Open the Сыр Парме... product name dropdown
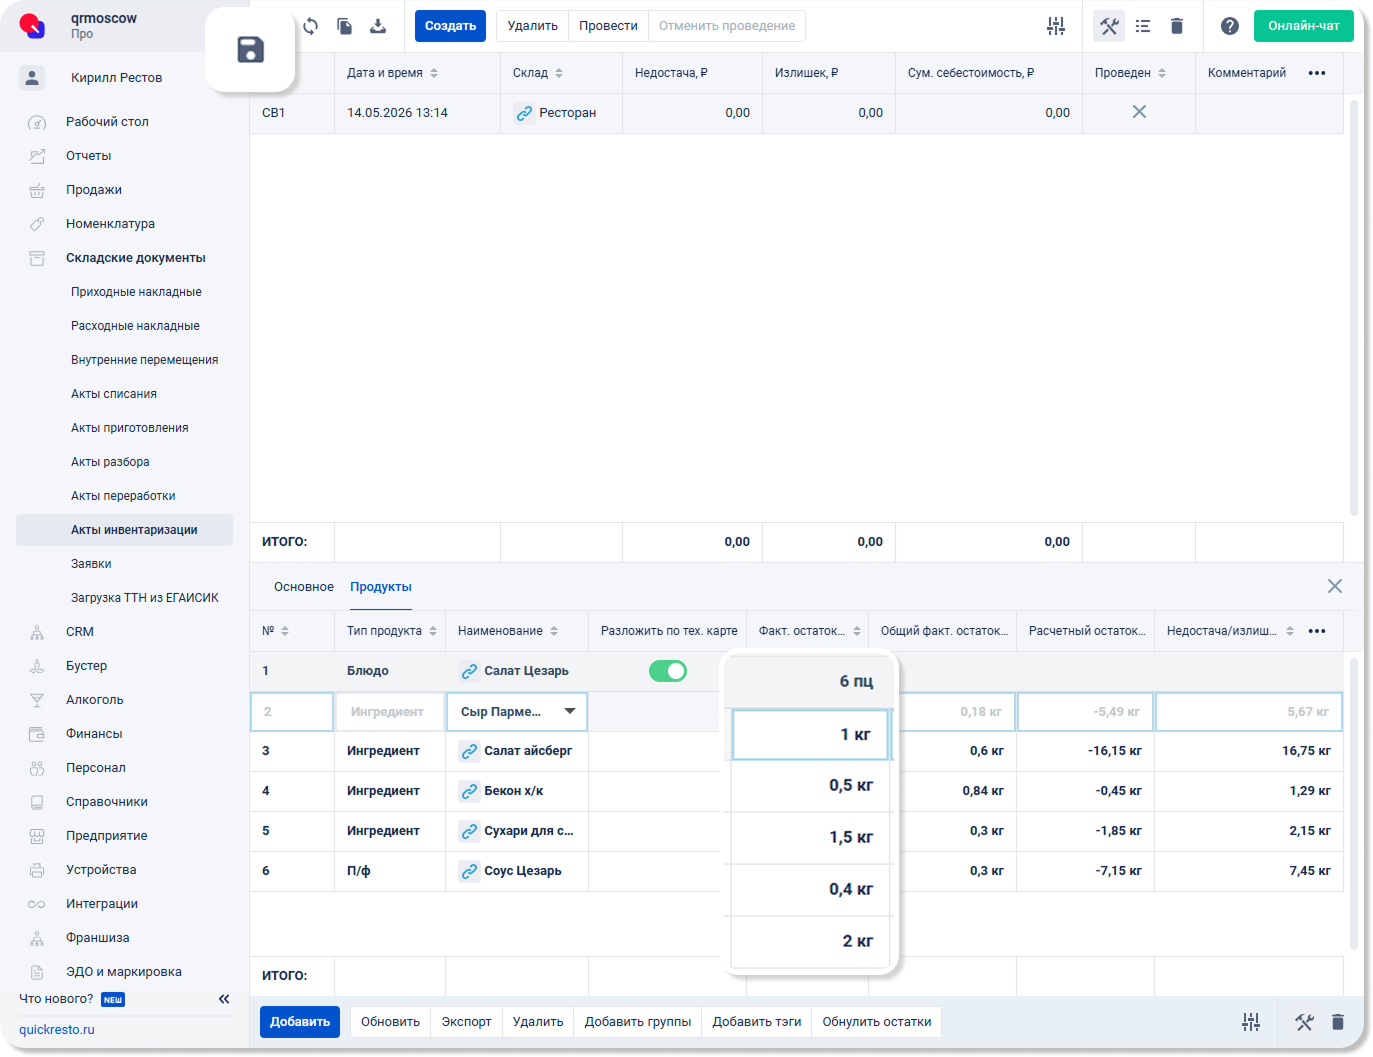Viewport: 1373px width, 1057px height. [517, 712]
